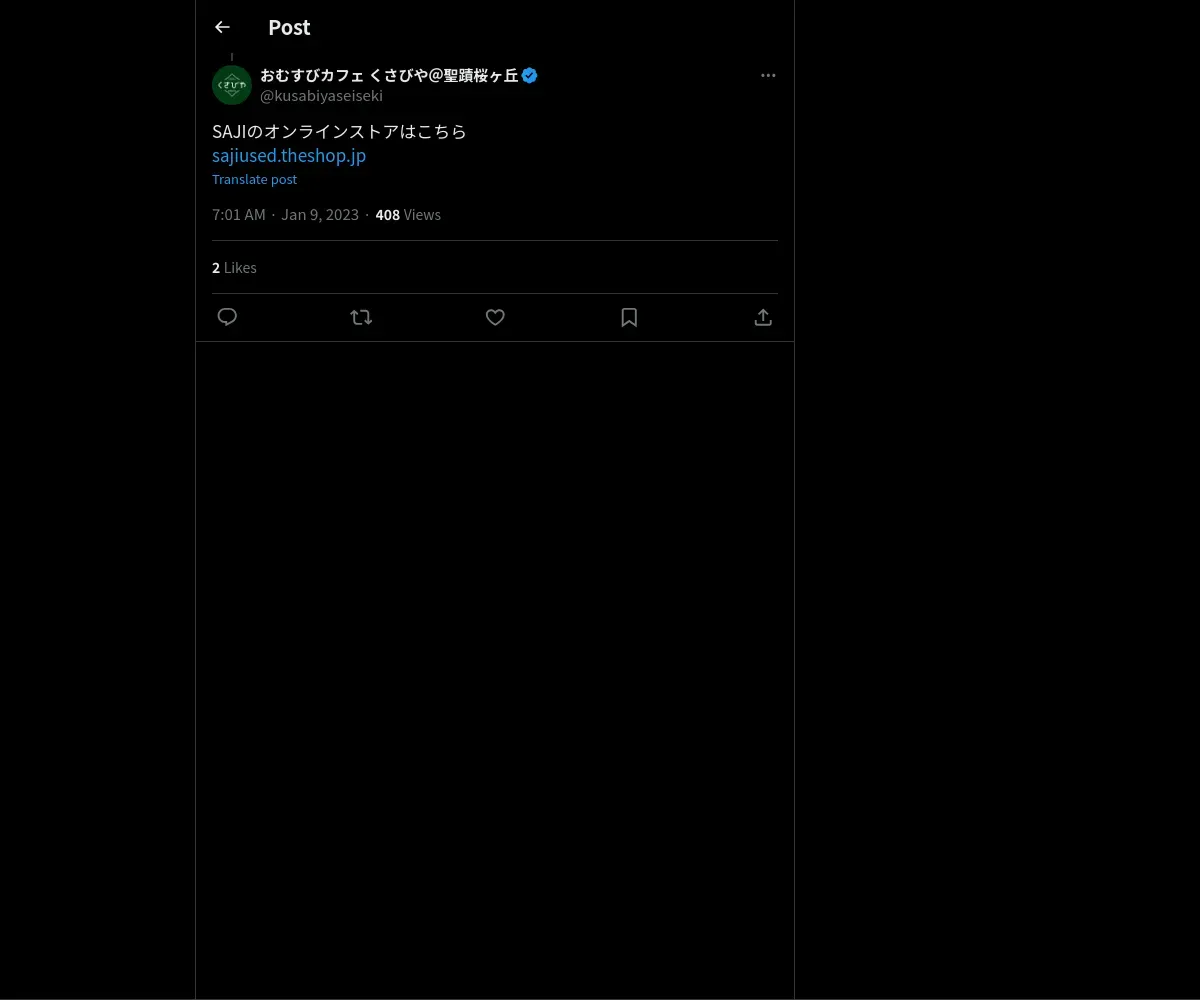Click the blue verified badge
This screenshot has width=1200, height=1000.
coord(530,75)
